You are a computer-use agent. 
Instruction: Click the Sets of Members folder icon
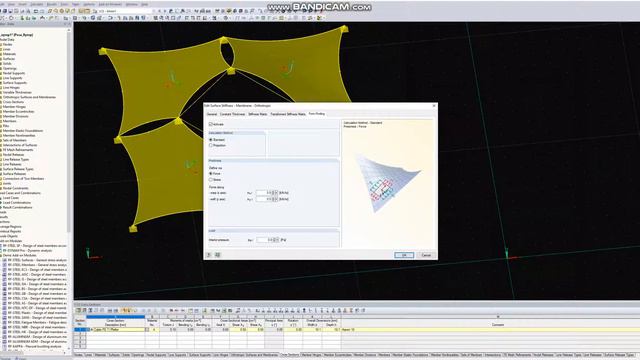pos(1,140)
